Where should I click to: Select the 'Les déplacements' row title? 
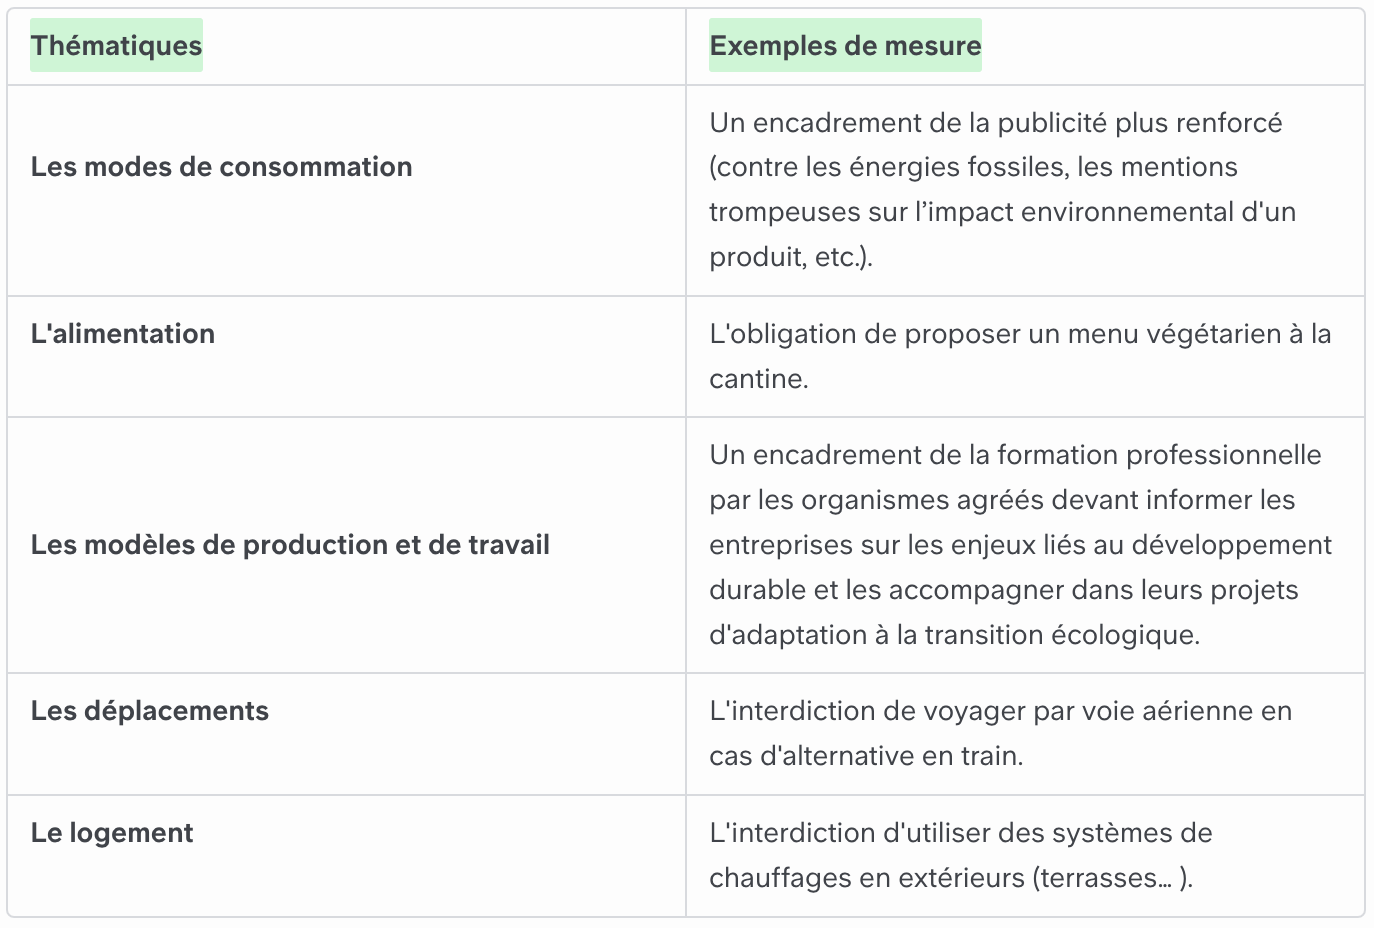click(149, 711)
